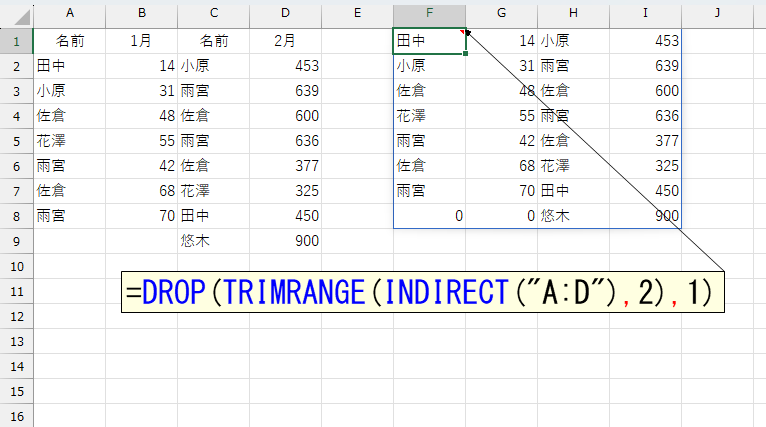The image size is (766, 427).
Task: Select empty cell E1
Action: point(357,41)
